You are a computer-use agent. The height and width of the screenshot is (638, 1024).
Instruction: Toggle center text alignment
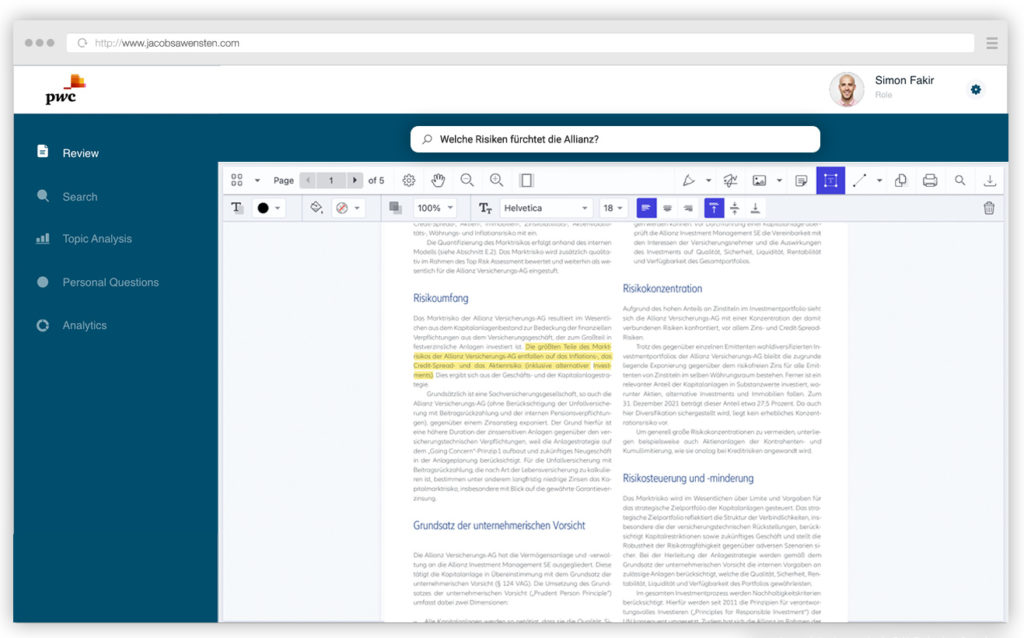click(667, 208)
